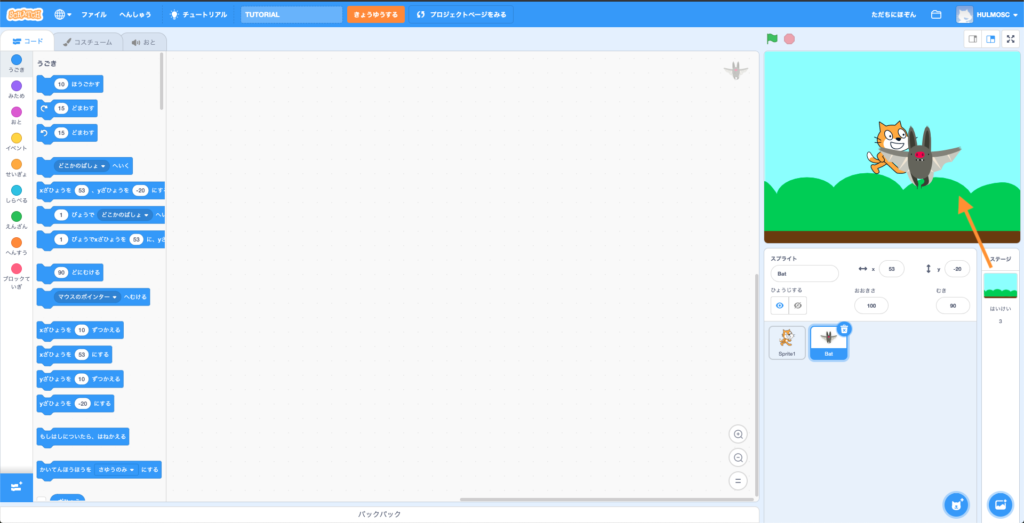Show the sprite using the eye icon
1024x523 pixels.
(x=779, y=305)
